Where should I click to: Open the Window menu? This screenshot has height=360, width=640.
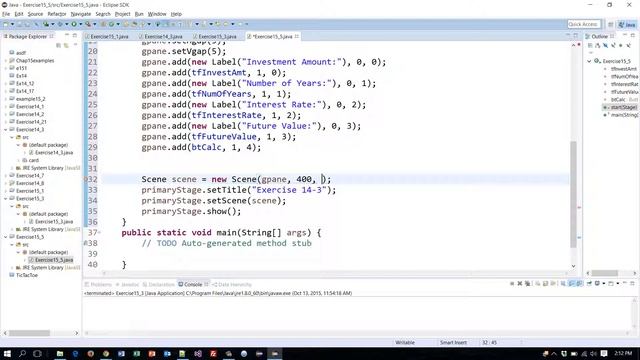[x=157, y=14]
